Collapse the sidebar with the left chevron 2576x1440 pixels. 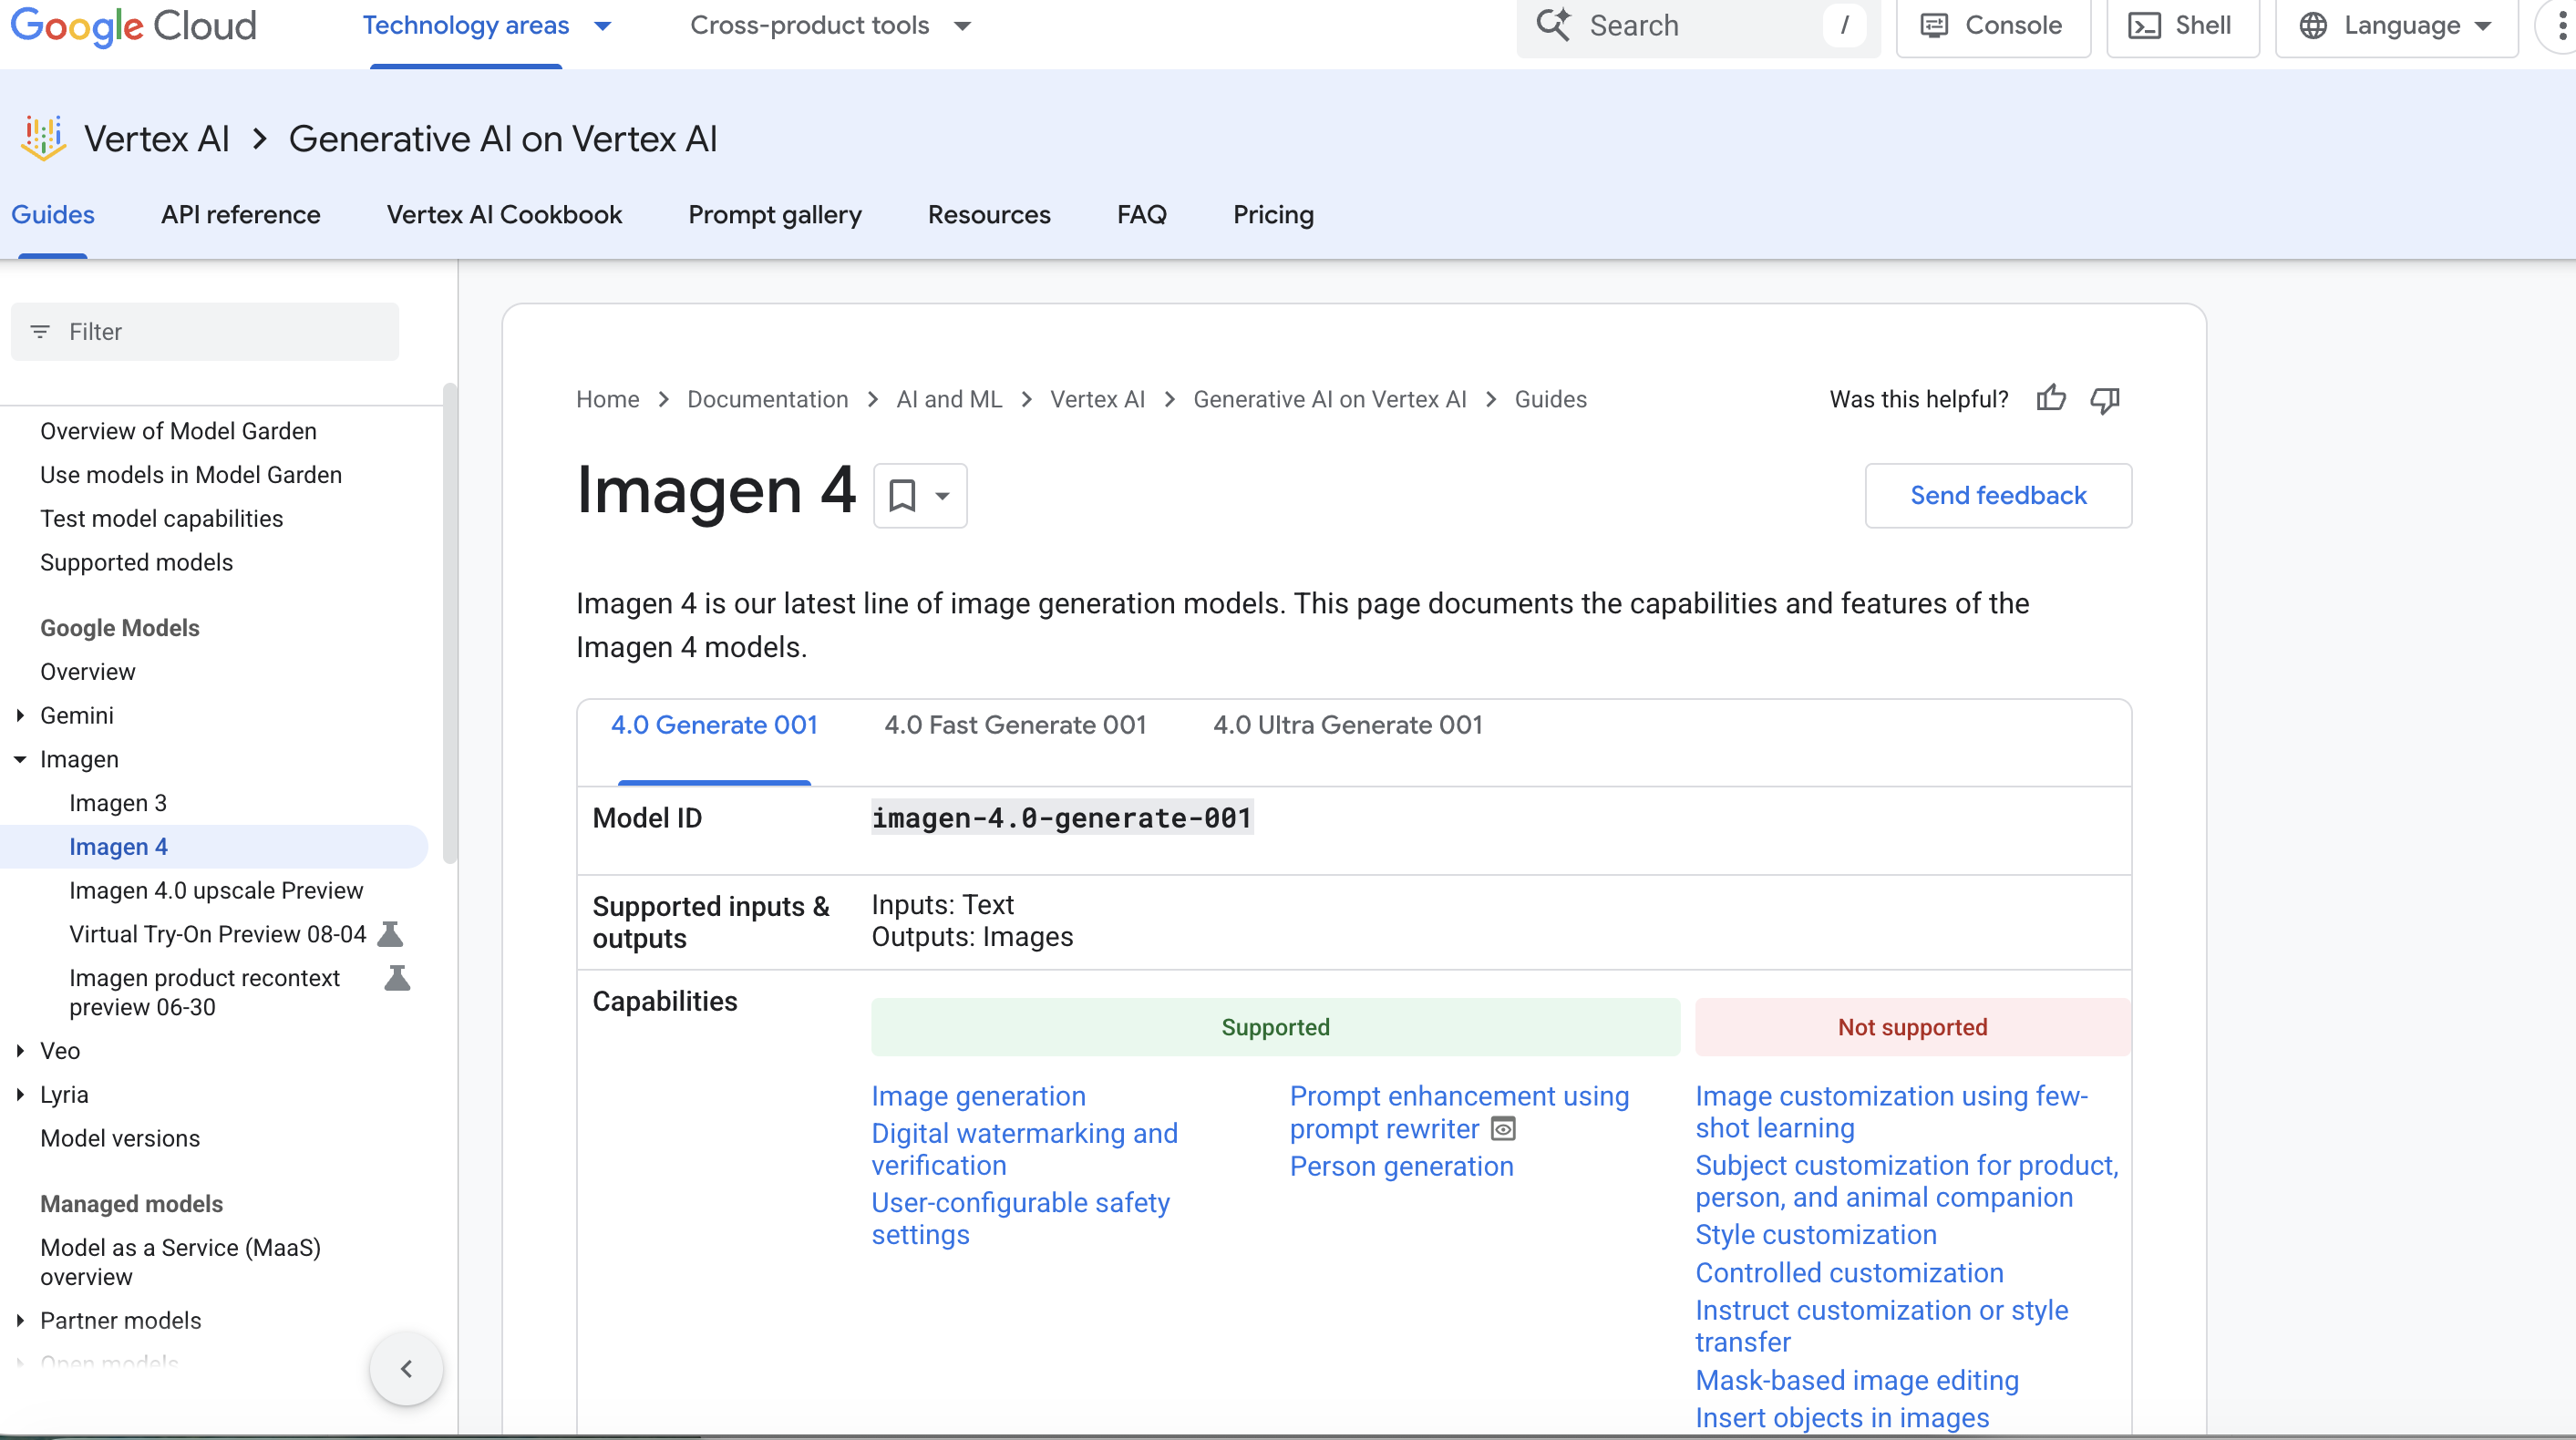click(x=406, y=1368)
